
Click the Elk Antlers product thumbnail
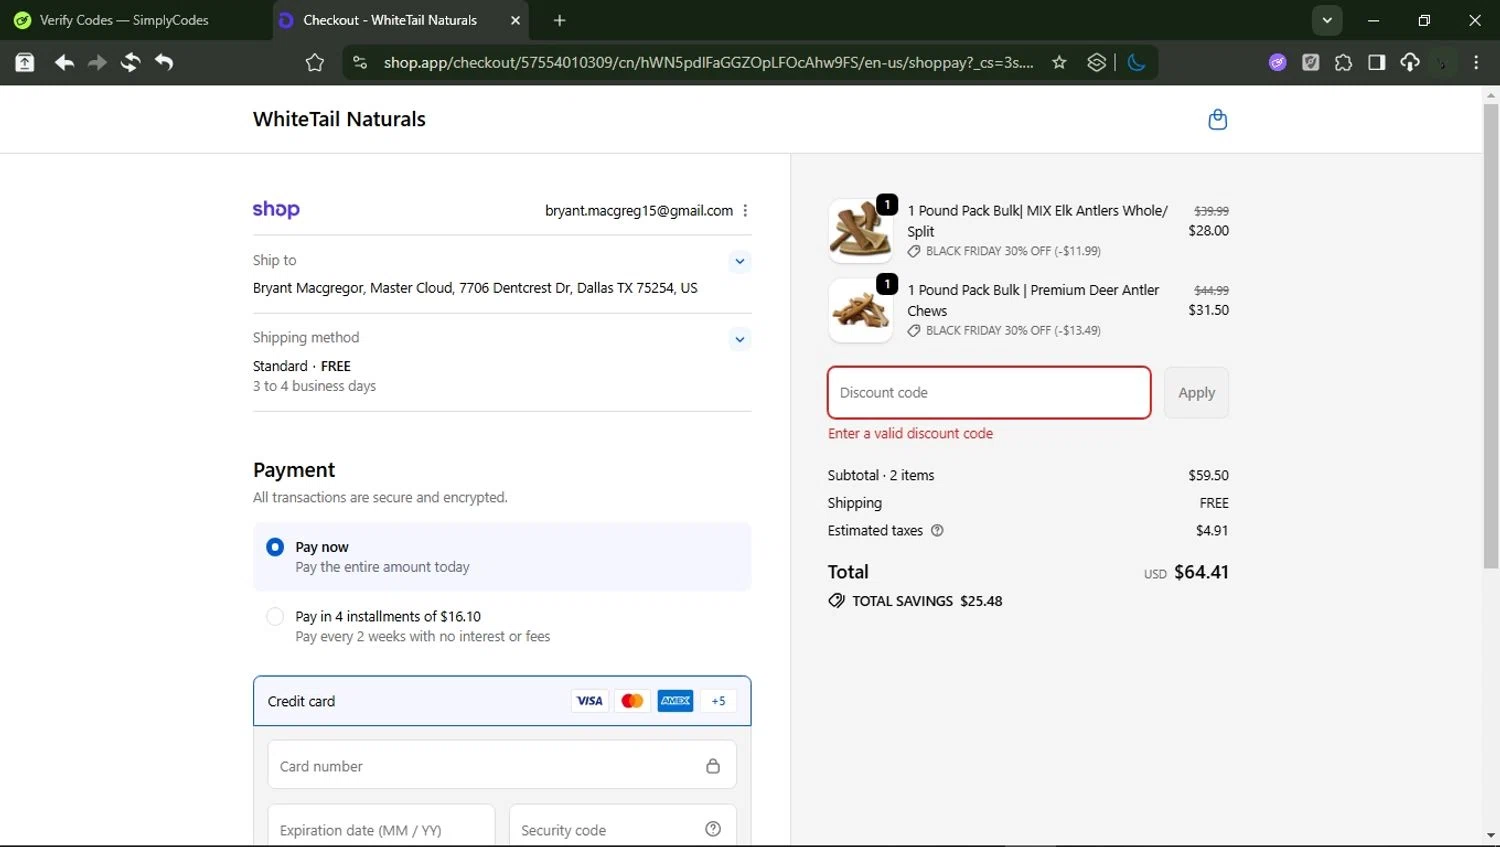(860, 231)
